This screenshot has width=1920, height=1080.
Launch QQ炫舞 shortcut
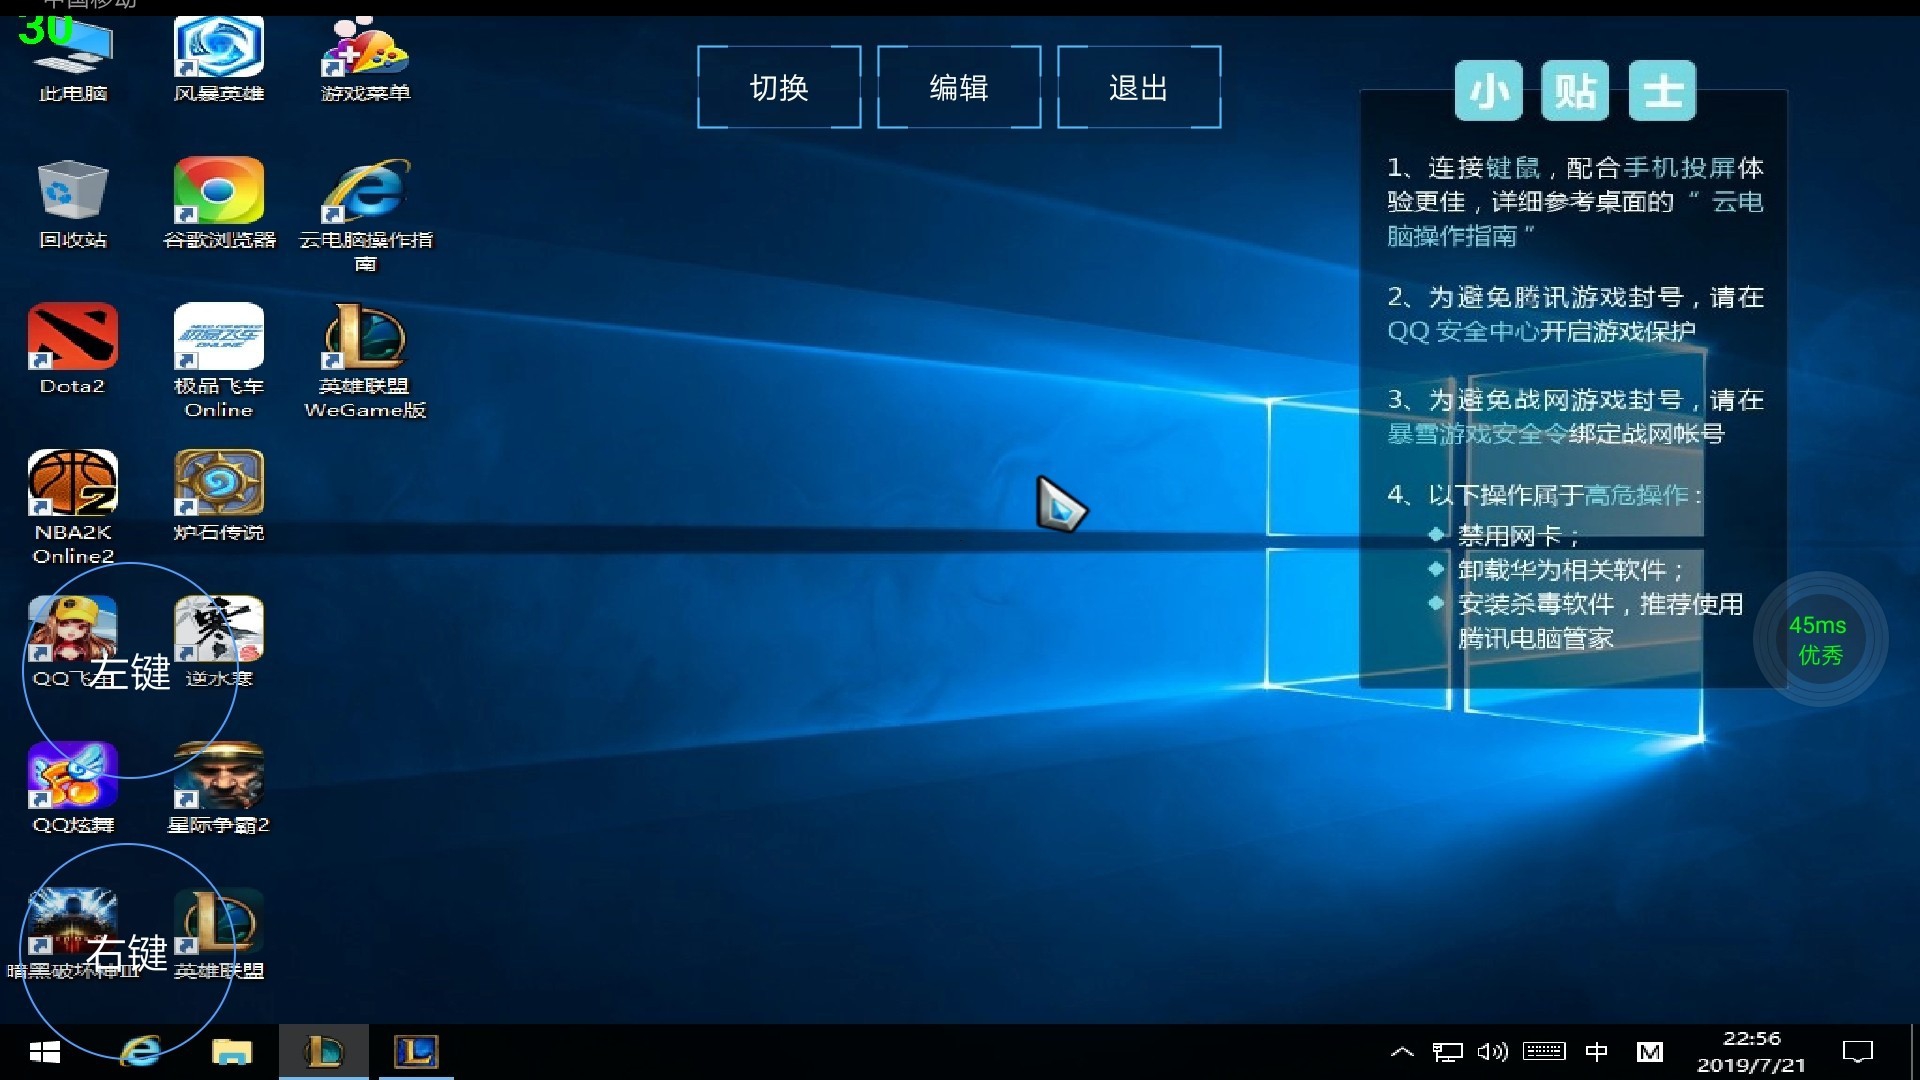pos(73,788)
